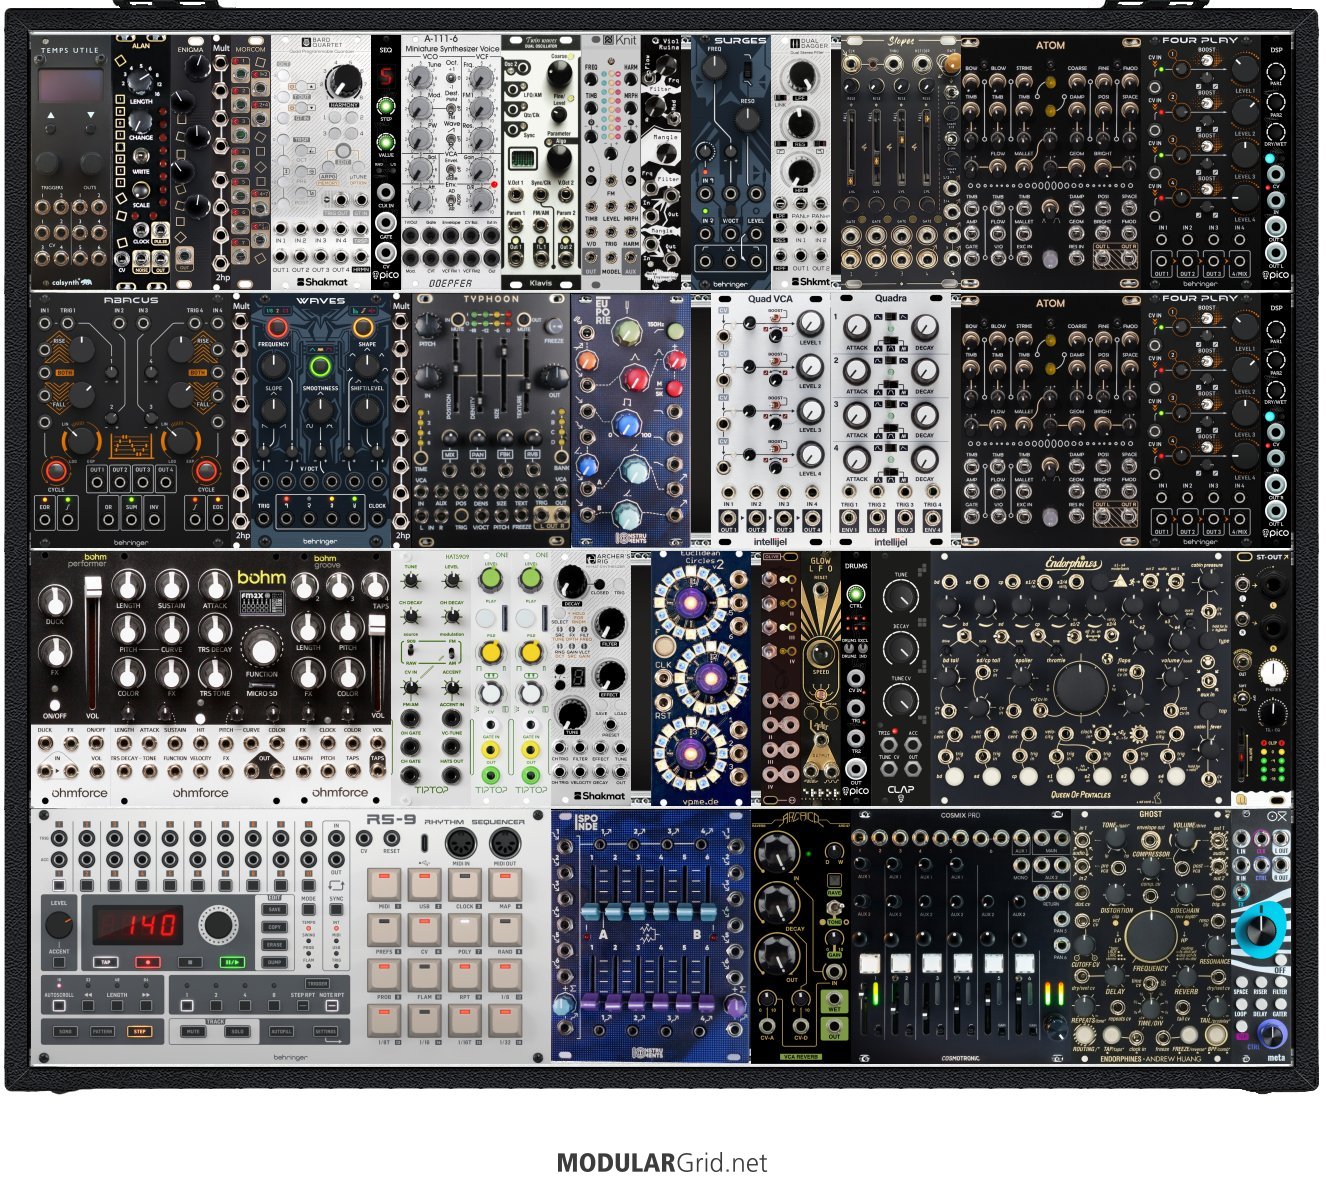Click the RS-9 red tempo display showing 140
Screen dimensions: 1326x1184
pyautogui.click(x=138, y=925)
